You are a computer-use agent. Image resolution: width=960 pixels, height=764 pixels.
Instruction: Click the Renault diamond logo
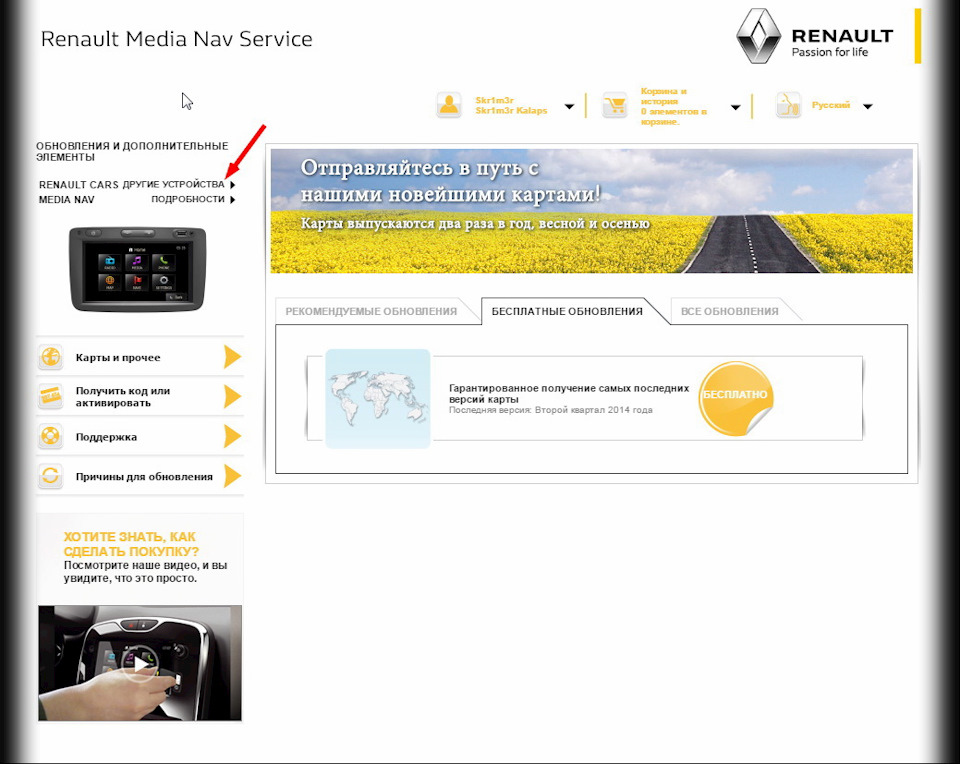point(759,36)
